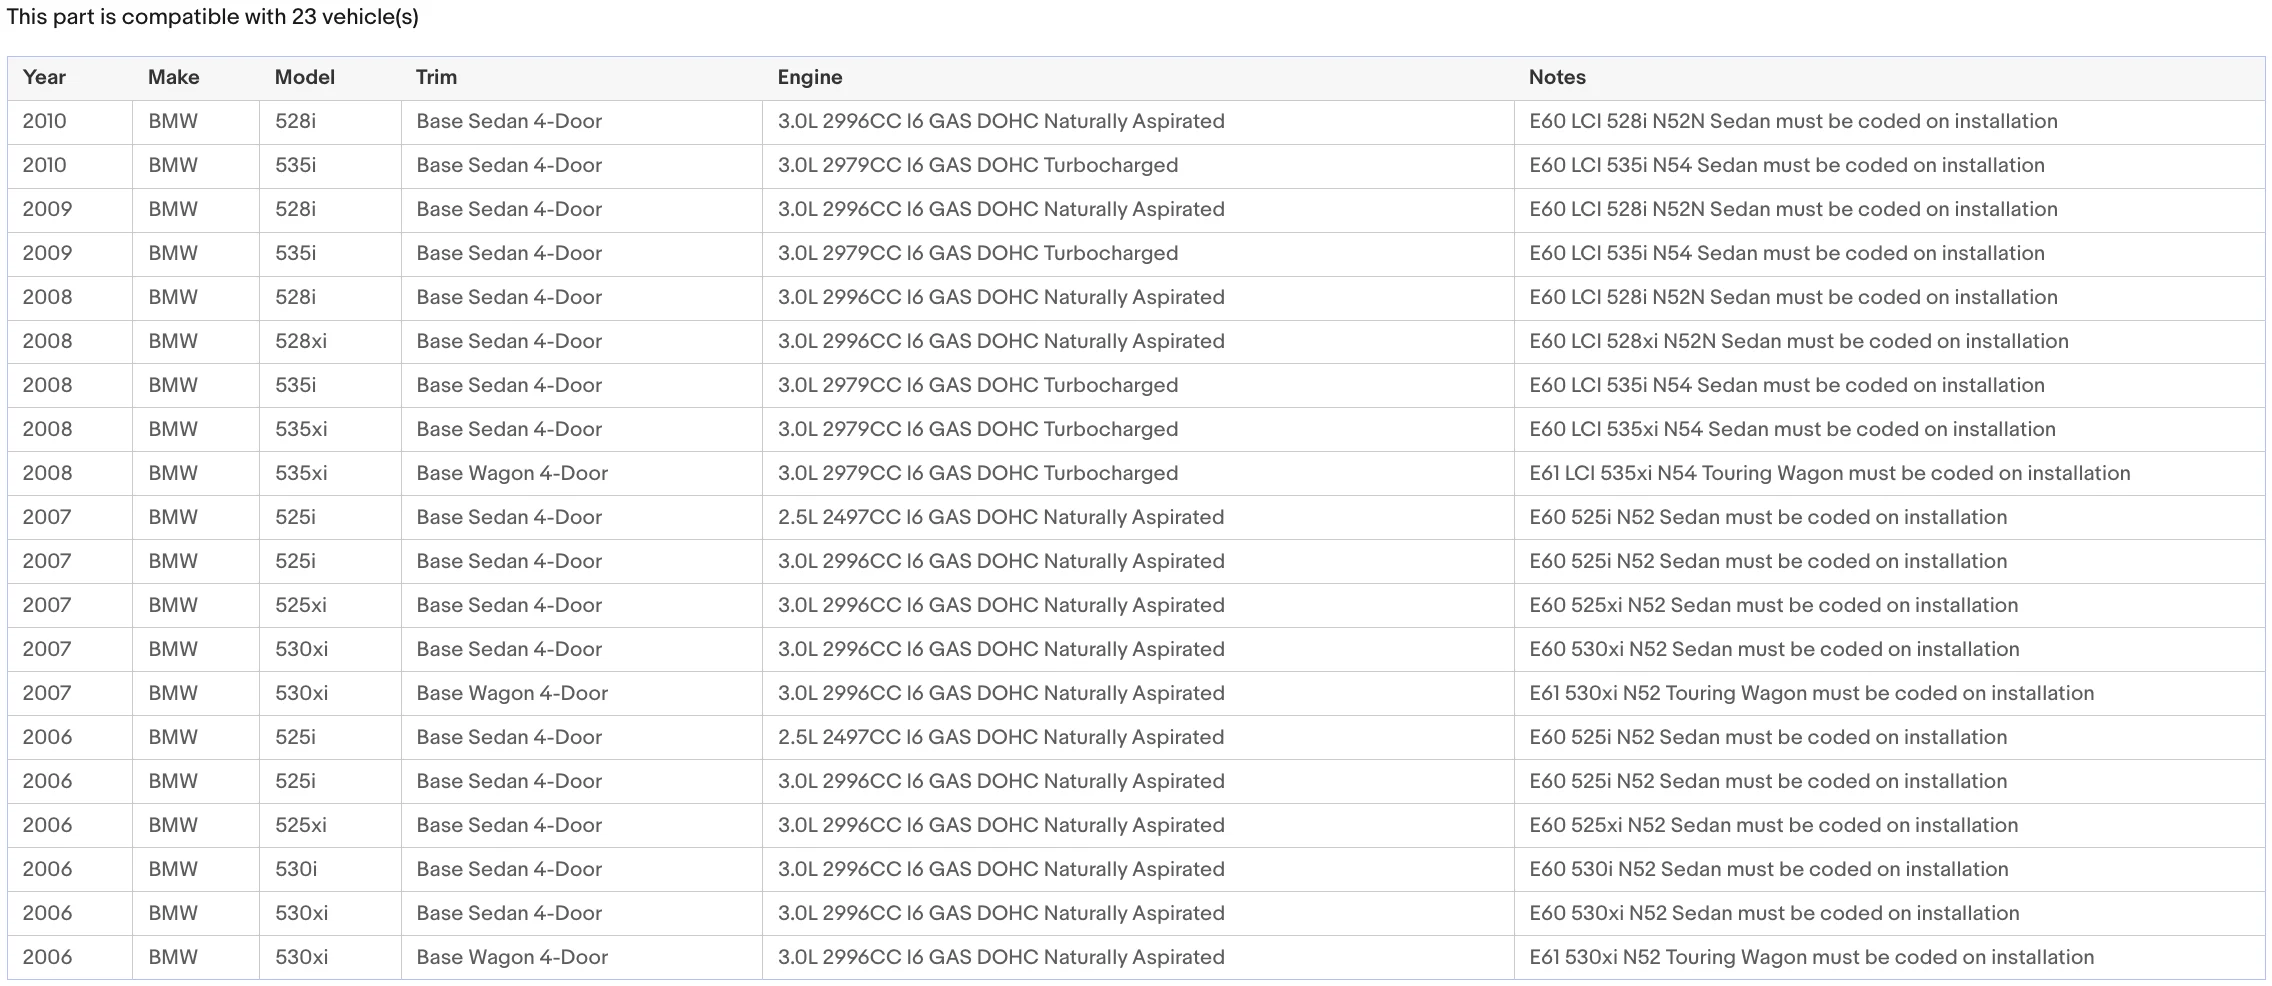
Task: Click 2008 535xi Base Wagon 4-Door trim
Action: point(512,473)
